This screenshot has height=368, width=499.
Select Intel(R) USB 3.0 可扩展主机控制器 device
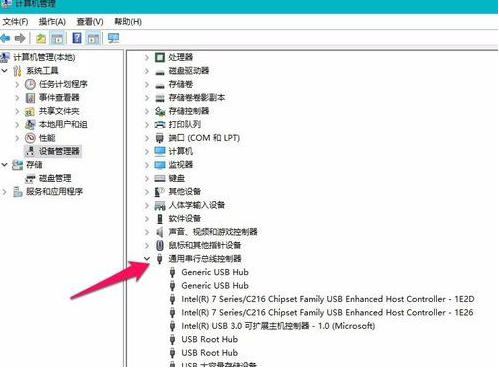(x=278, y=326)
